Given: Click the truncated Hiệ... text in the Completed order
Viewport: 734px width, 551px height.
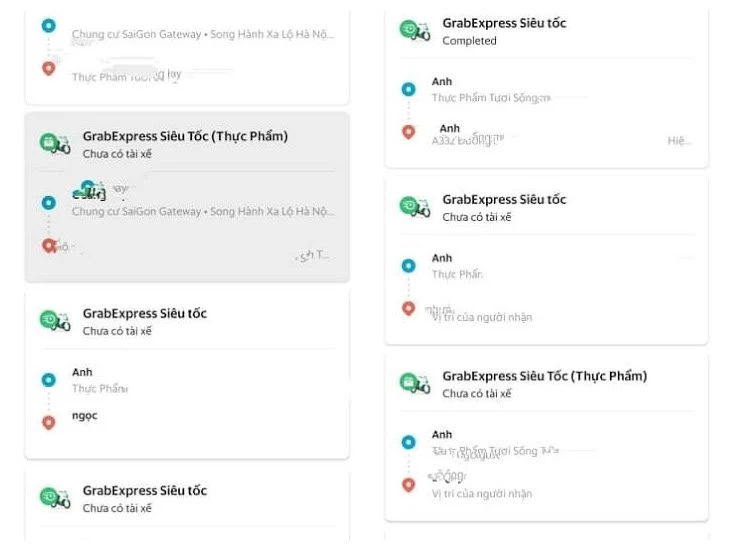Looking at the screenshot, I should pyautogui.click(x=679, y=141).
